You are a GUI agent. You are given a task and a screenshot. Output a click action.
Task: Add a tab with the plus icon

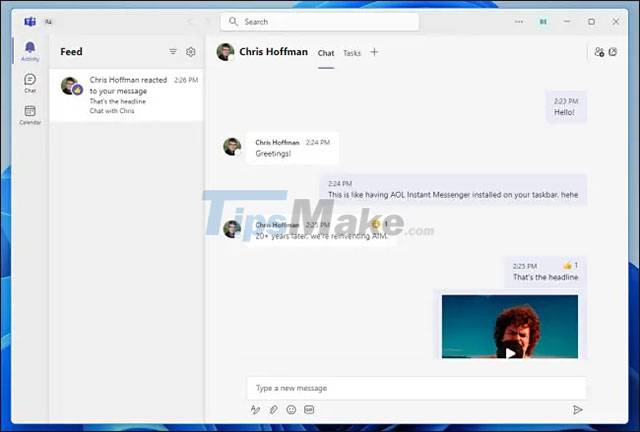374,52
